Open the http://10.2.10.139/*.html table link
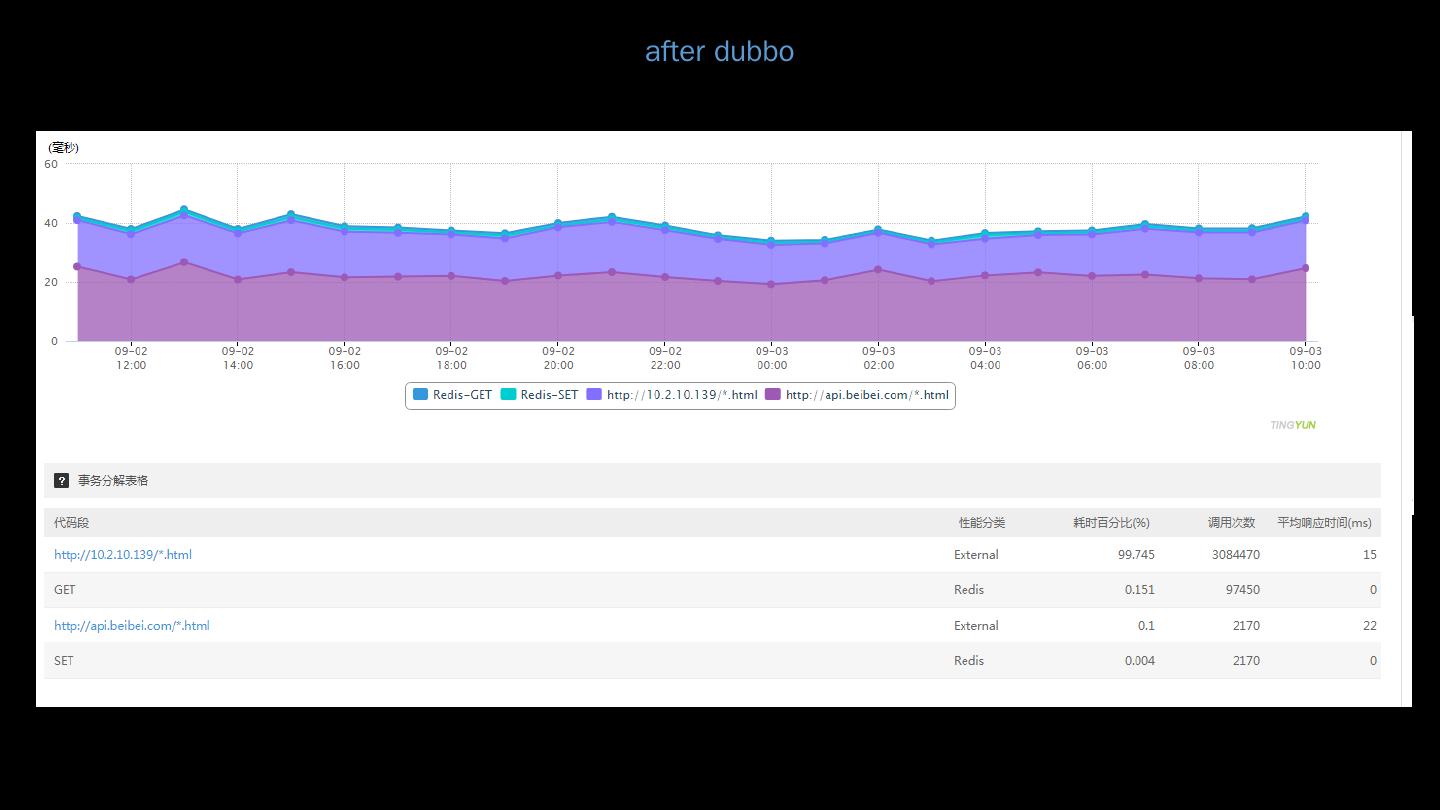The height and width of the screenshot is (810, 1440). point(123,554)
